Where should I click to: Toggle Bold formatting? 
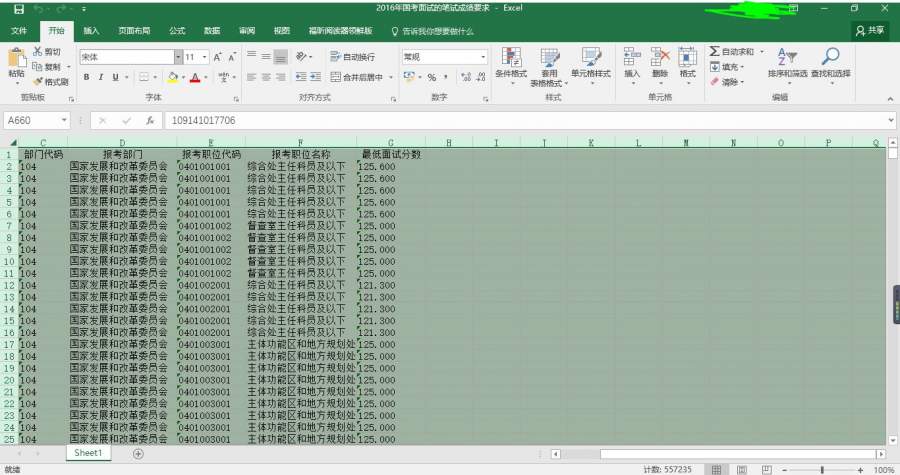pyautogui.click(x=86, y=77)
